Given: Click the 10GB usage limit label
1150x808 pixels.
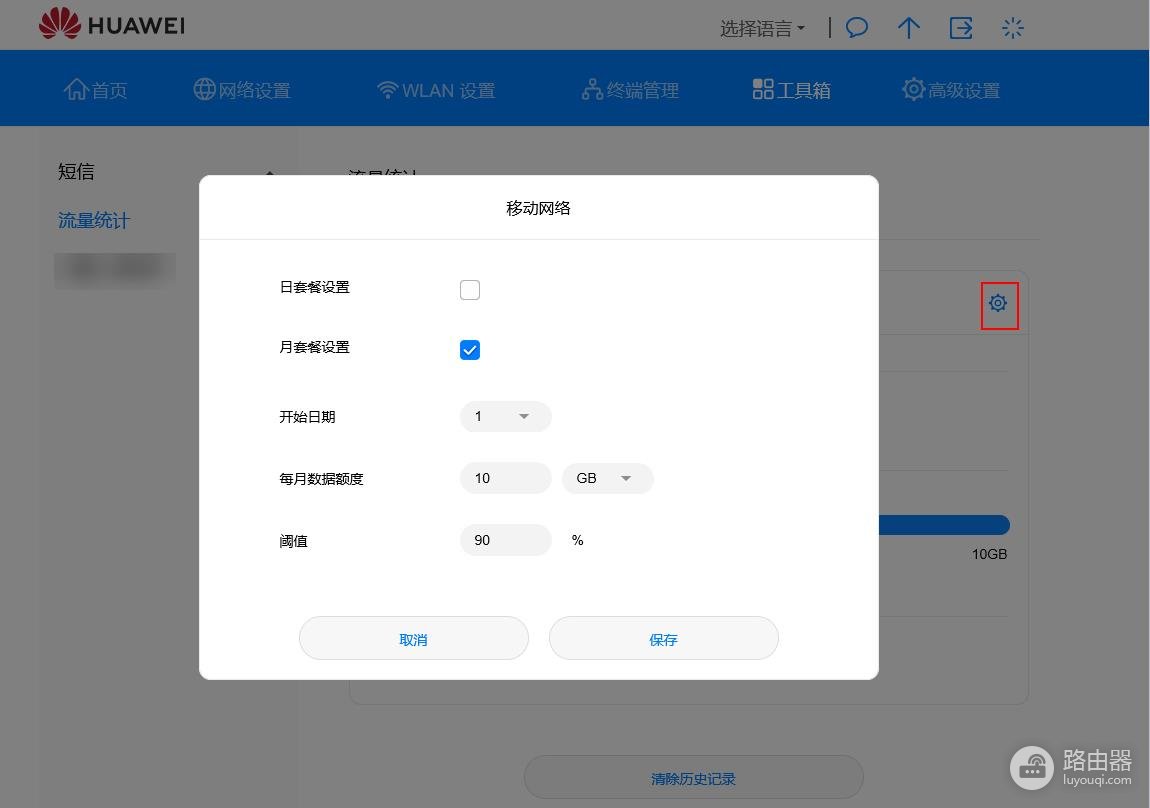Looking at the screenshot, I should (989, 554).
